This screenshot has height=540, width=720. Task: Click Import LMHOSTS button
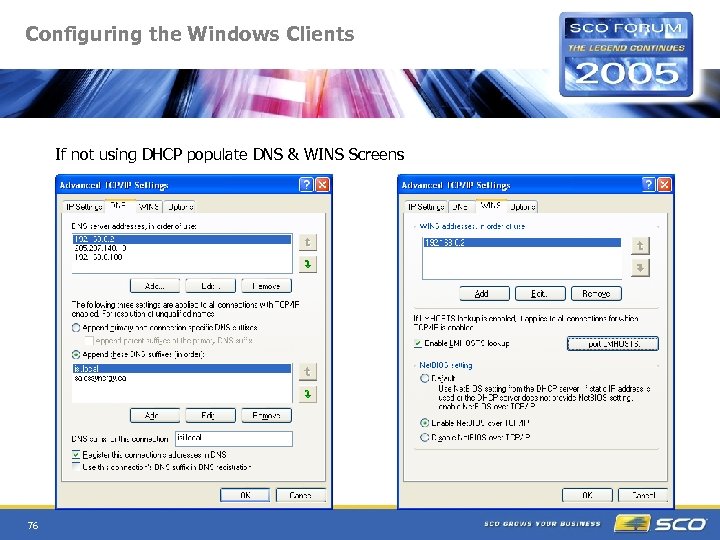point(613,343)
